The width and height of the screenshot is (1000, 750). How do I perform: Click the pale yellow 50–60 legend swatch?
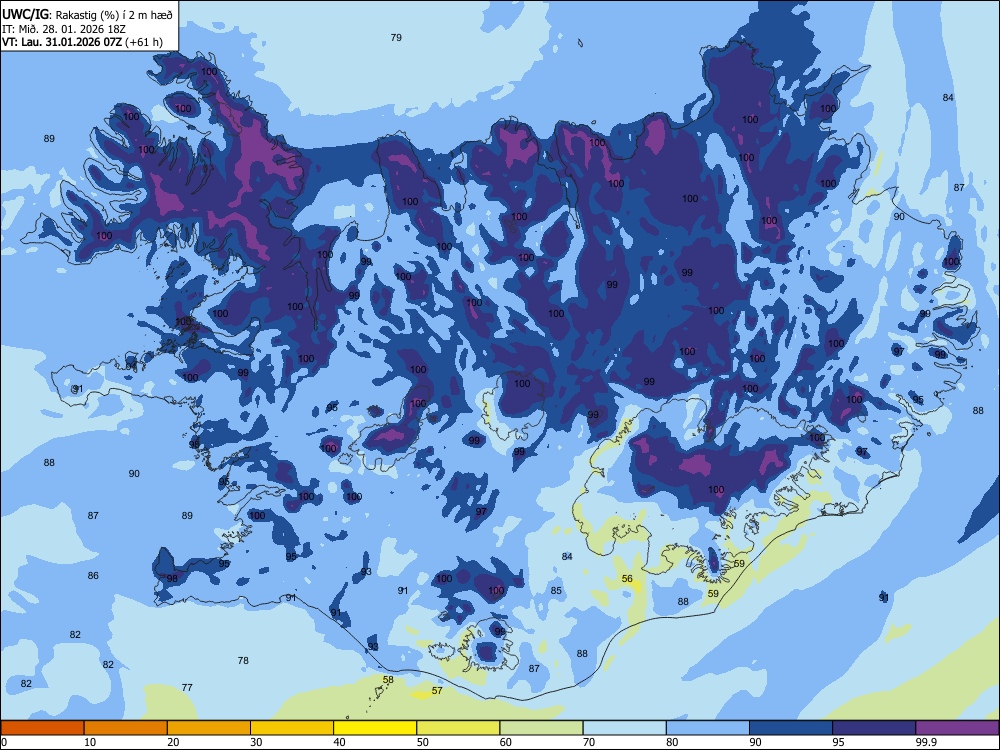(x=458, y=728)
